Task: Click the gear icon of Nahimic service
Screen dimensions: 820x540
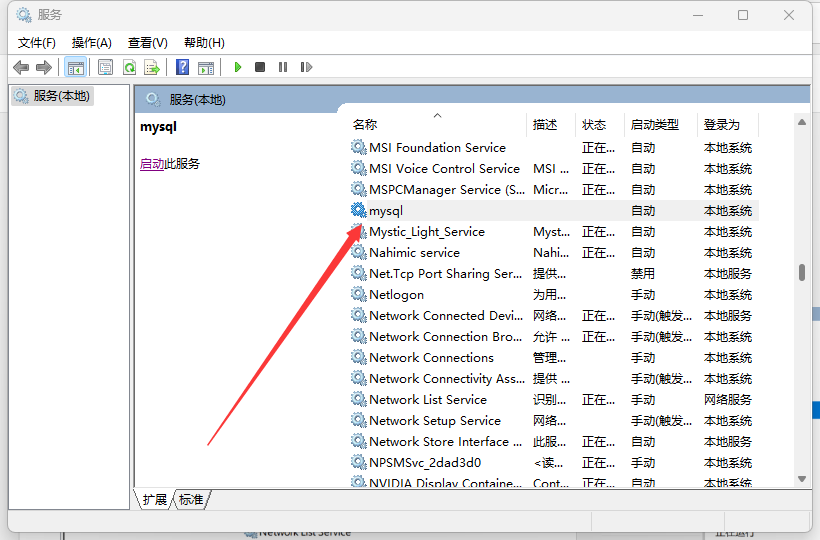Action: click(x=358, y=252)
